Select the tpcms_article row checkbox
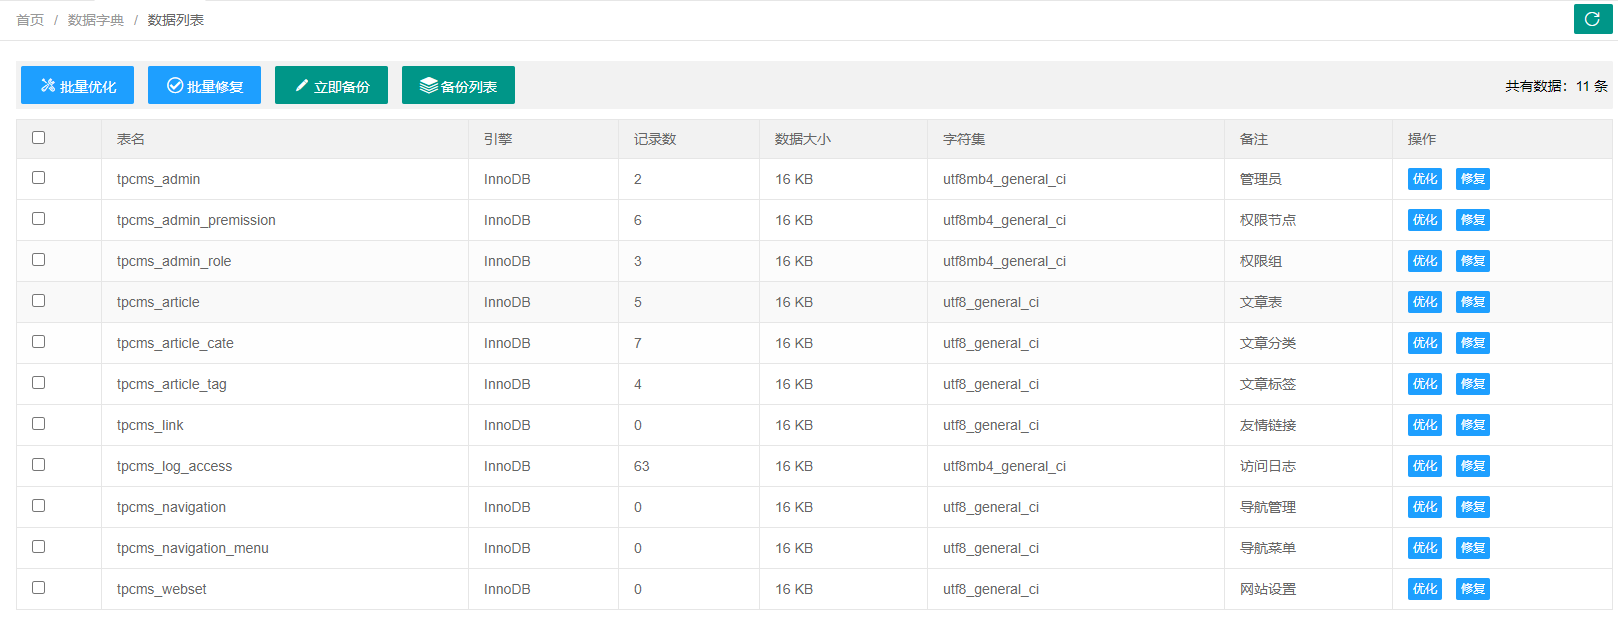Screen dimensions: 1618x642 pyautogui.click(x=39, y=301)
